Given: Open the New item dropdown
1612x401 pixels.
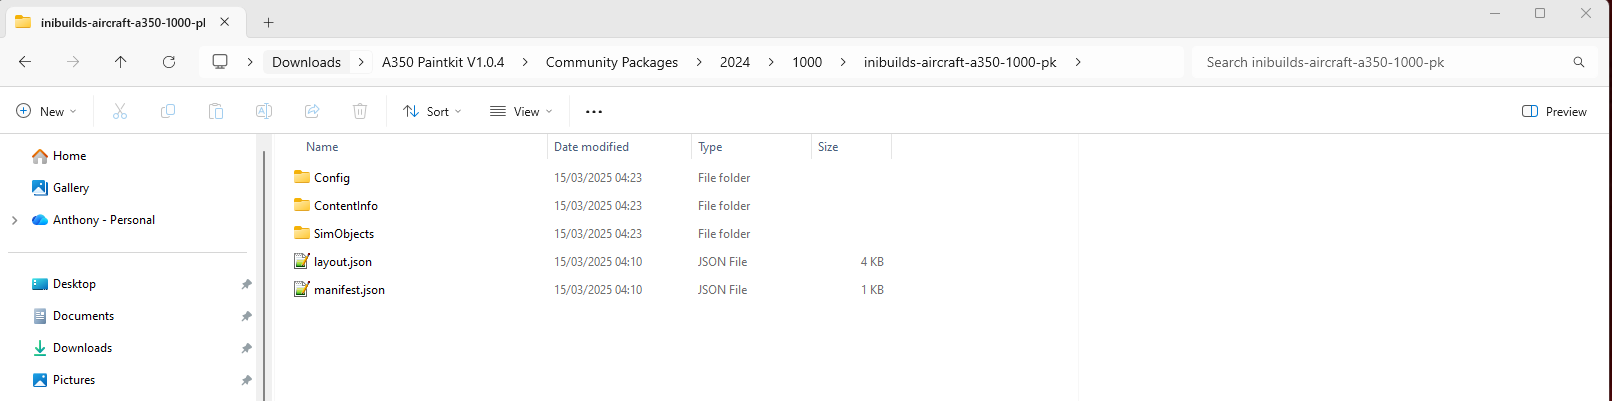Looking at the screenshot, I should point(46,111).
